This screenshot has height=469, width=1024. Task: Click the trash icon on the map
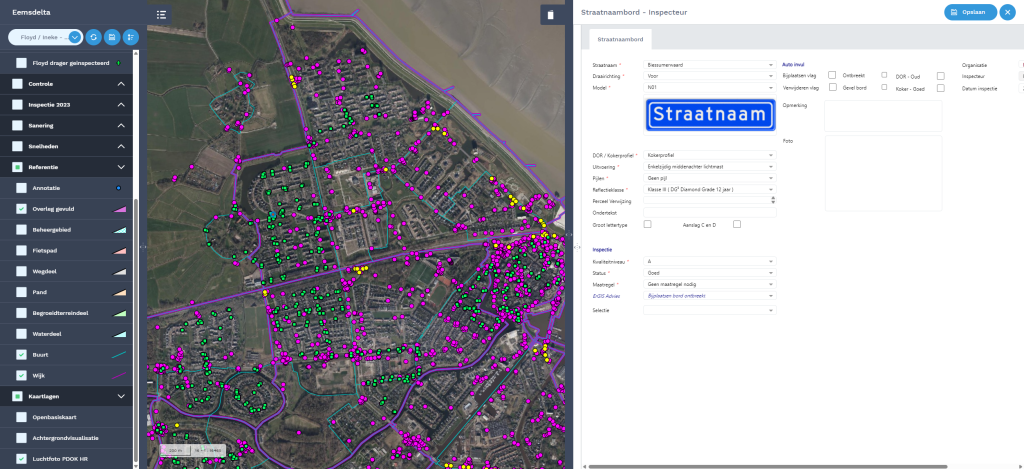click(x=549, y=14)
